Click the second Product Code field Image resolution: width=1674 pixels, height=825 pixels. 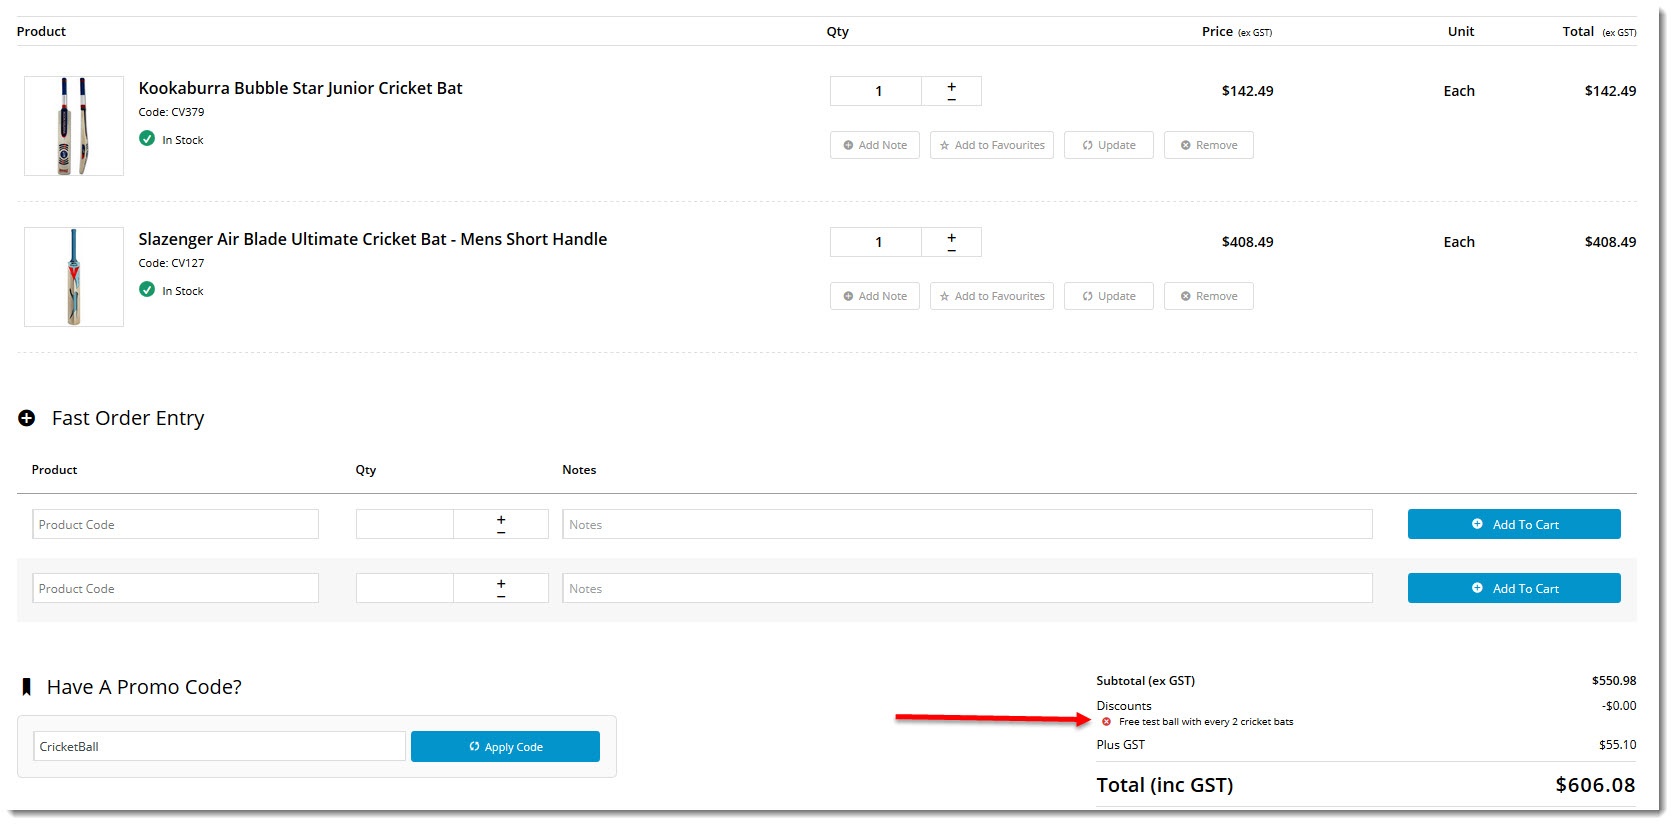tap(175, 588)
